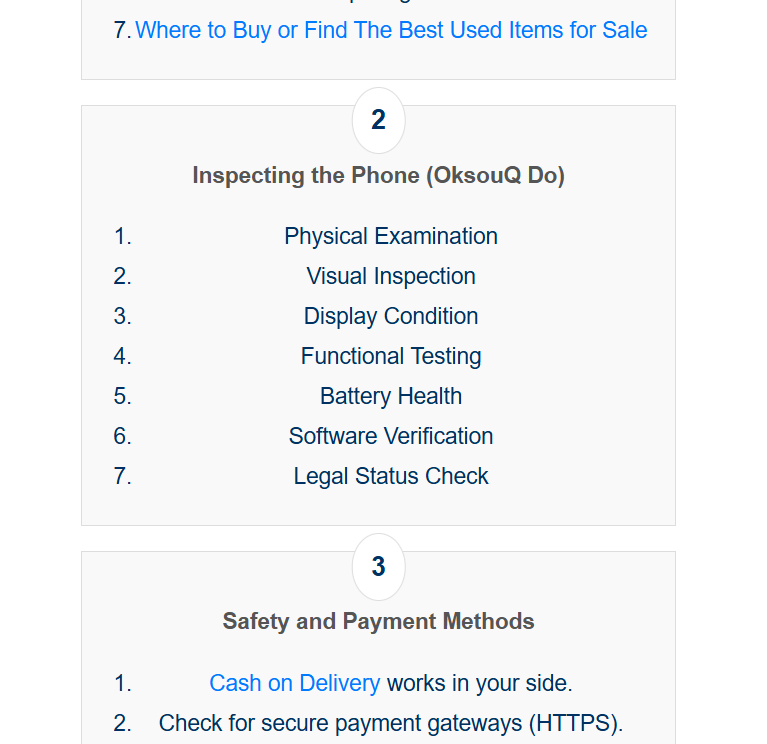Select the Inspecting the Phone heading

tap(378, 176)
